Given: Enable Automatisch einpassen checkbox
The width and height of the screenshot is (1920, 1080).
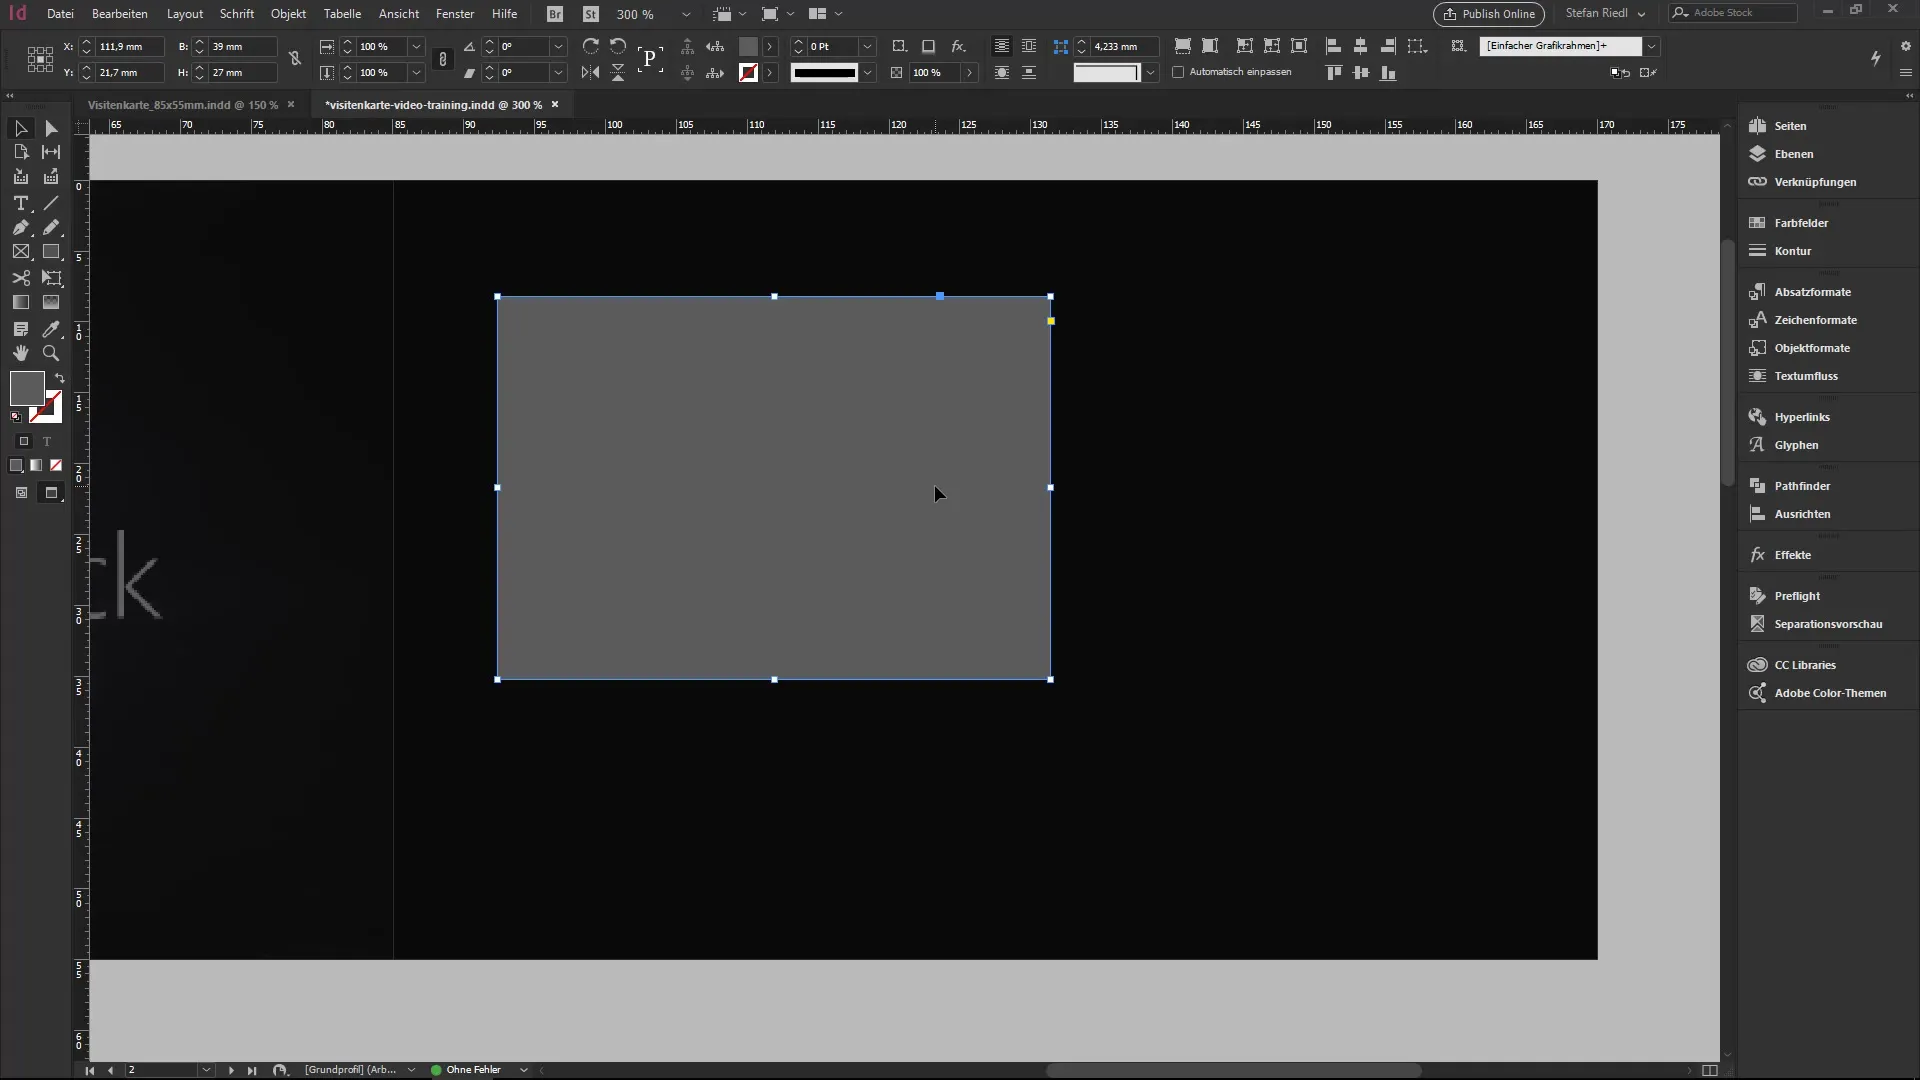Looking at the screenshot, I should (1178, 72).
